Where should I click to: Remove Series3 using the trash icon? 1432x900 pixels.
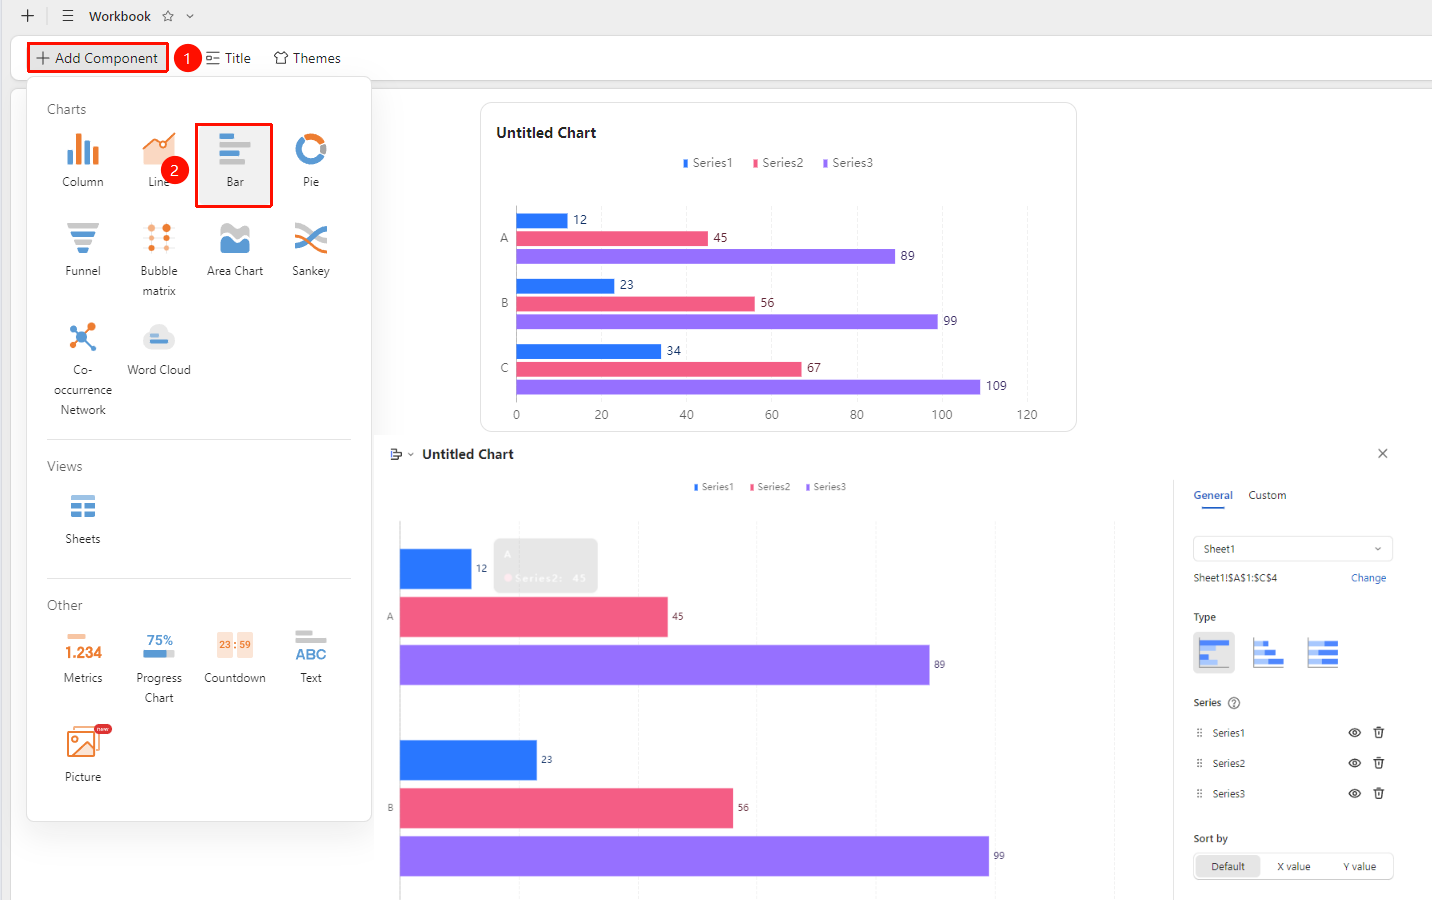click(x=1378, y=794)
